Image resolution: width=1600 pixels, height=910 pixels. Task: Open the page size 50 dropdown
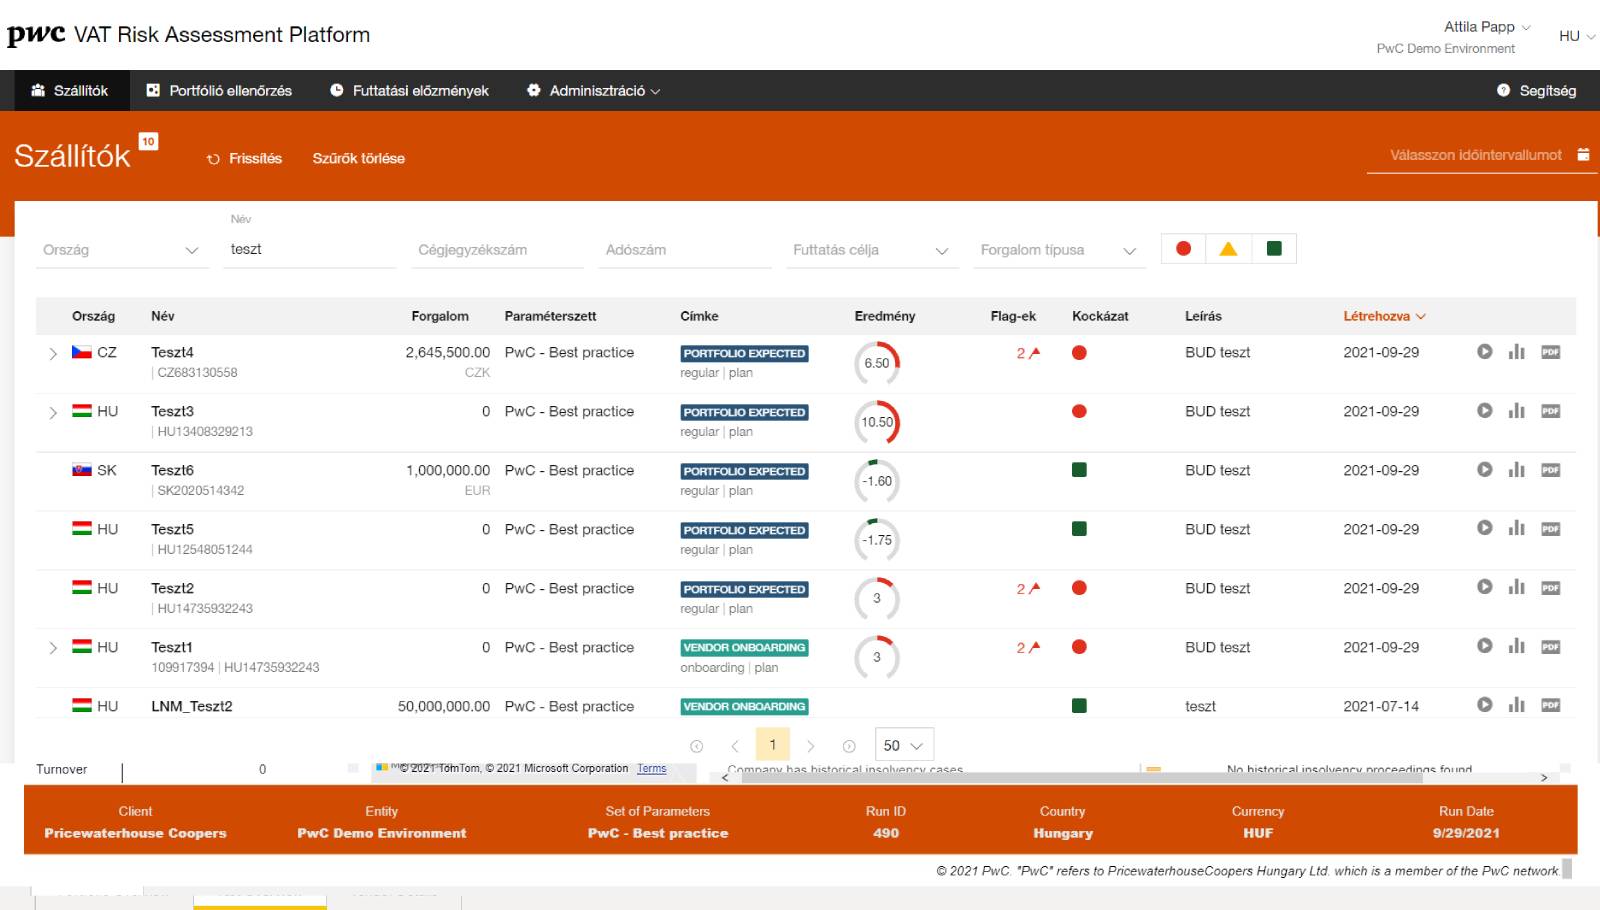(903, 745)
